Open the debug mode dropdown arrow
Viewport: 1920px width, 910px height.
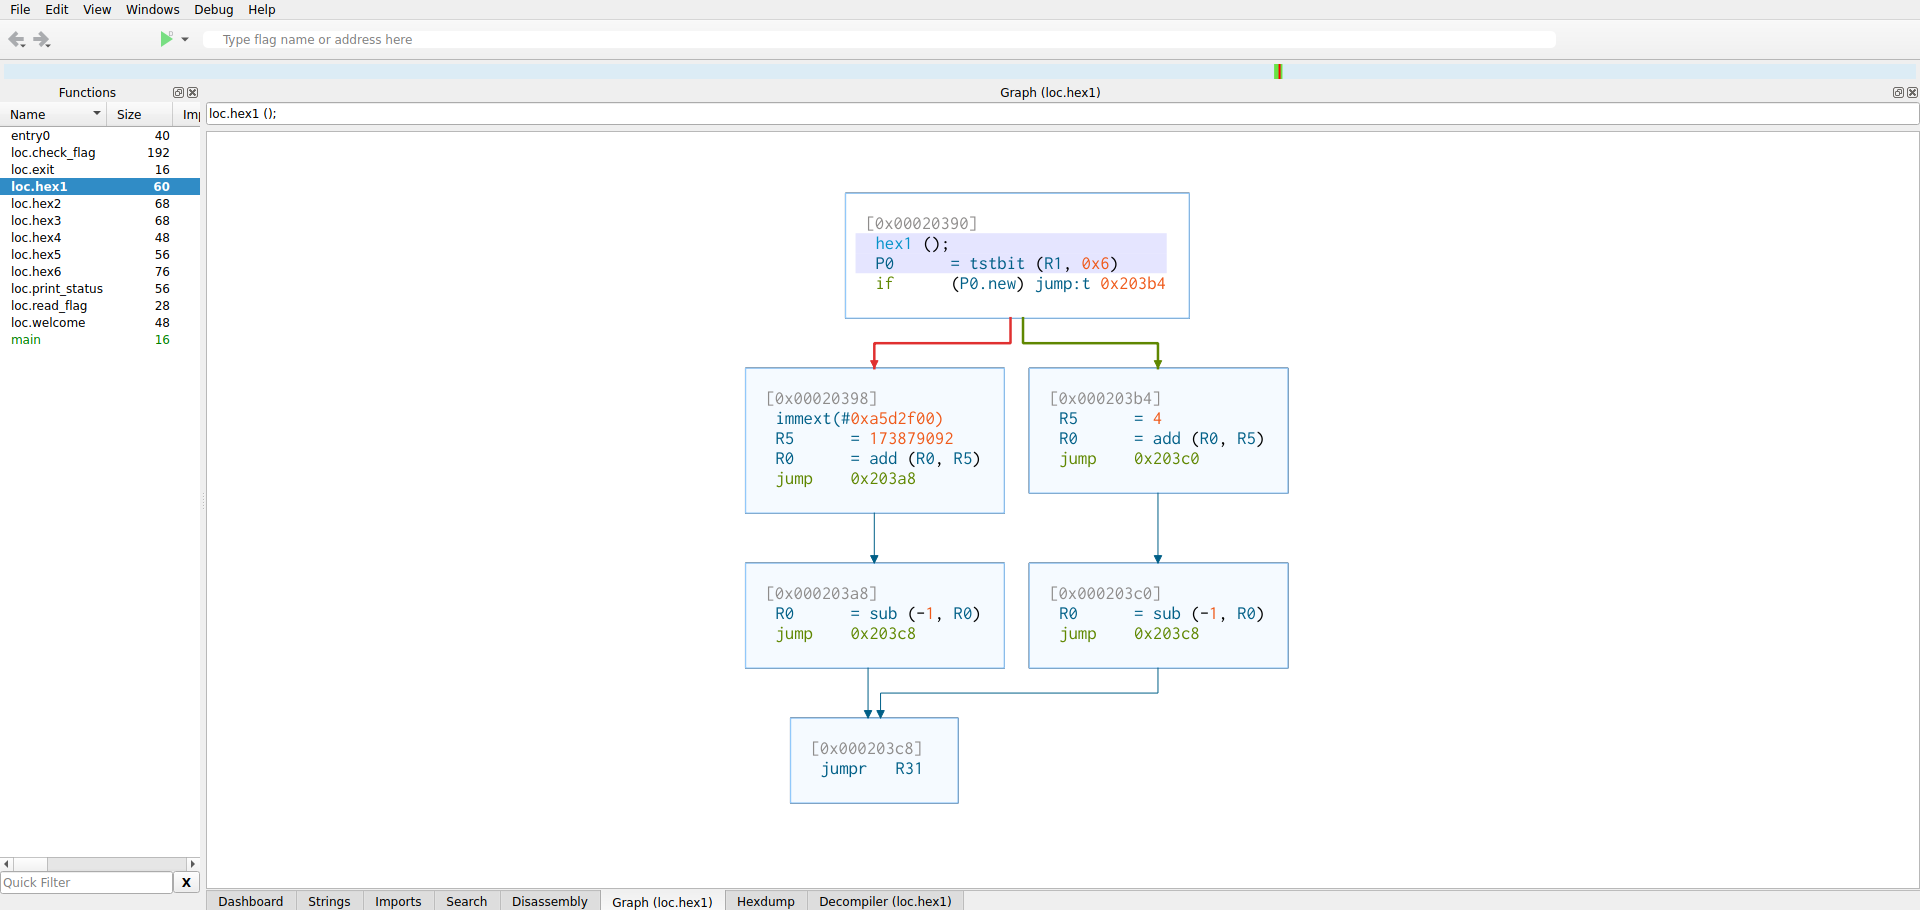pyautogui.click(x=185, y=40)
